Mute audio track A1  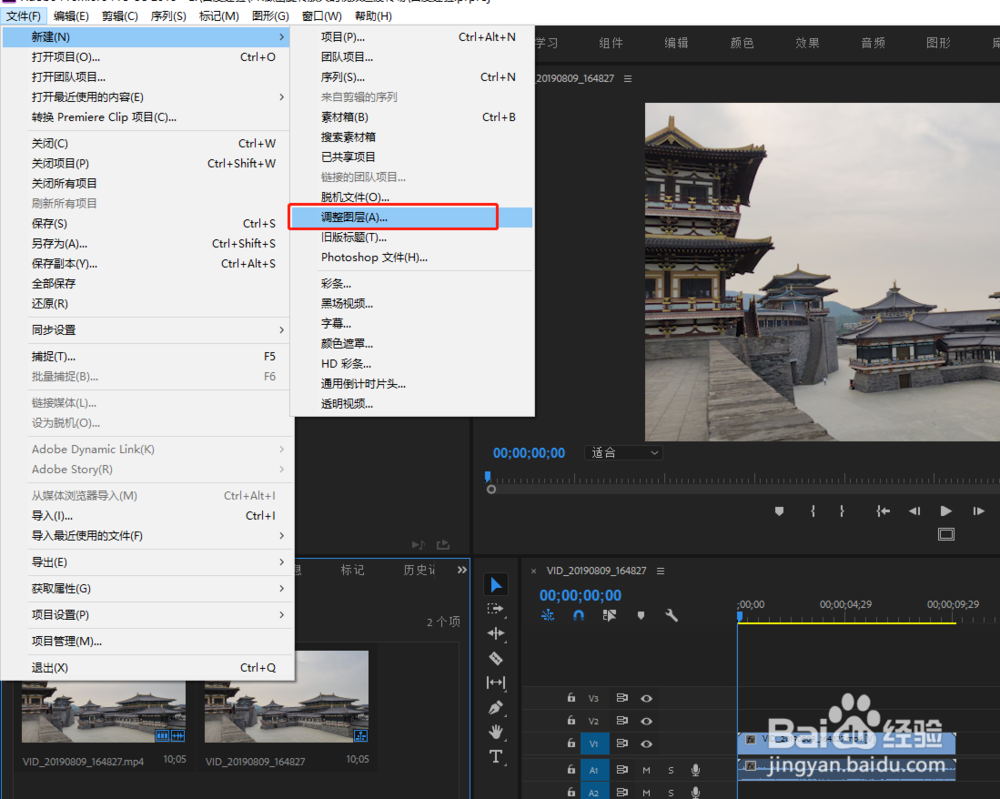[646, 770]
